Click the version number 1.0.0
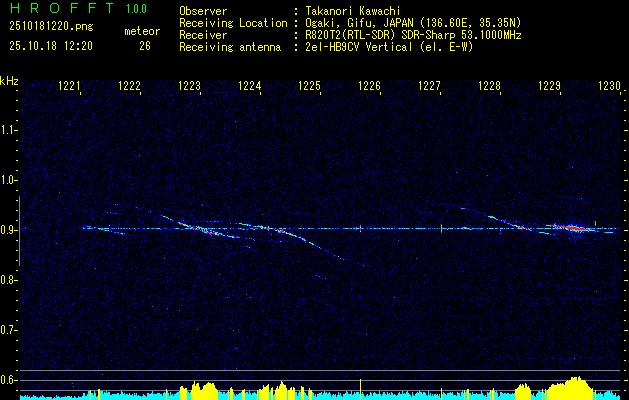 click(x=136, y=9)
